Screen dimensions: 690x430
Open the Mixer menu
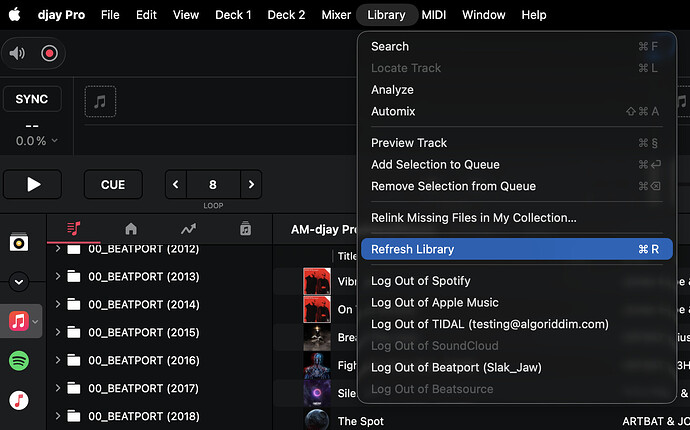(336, 15)
